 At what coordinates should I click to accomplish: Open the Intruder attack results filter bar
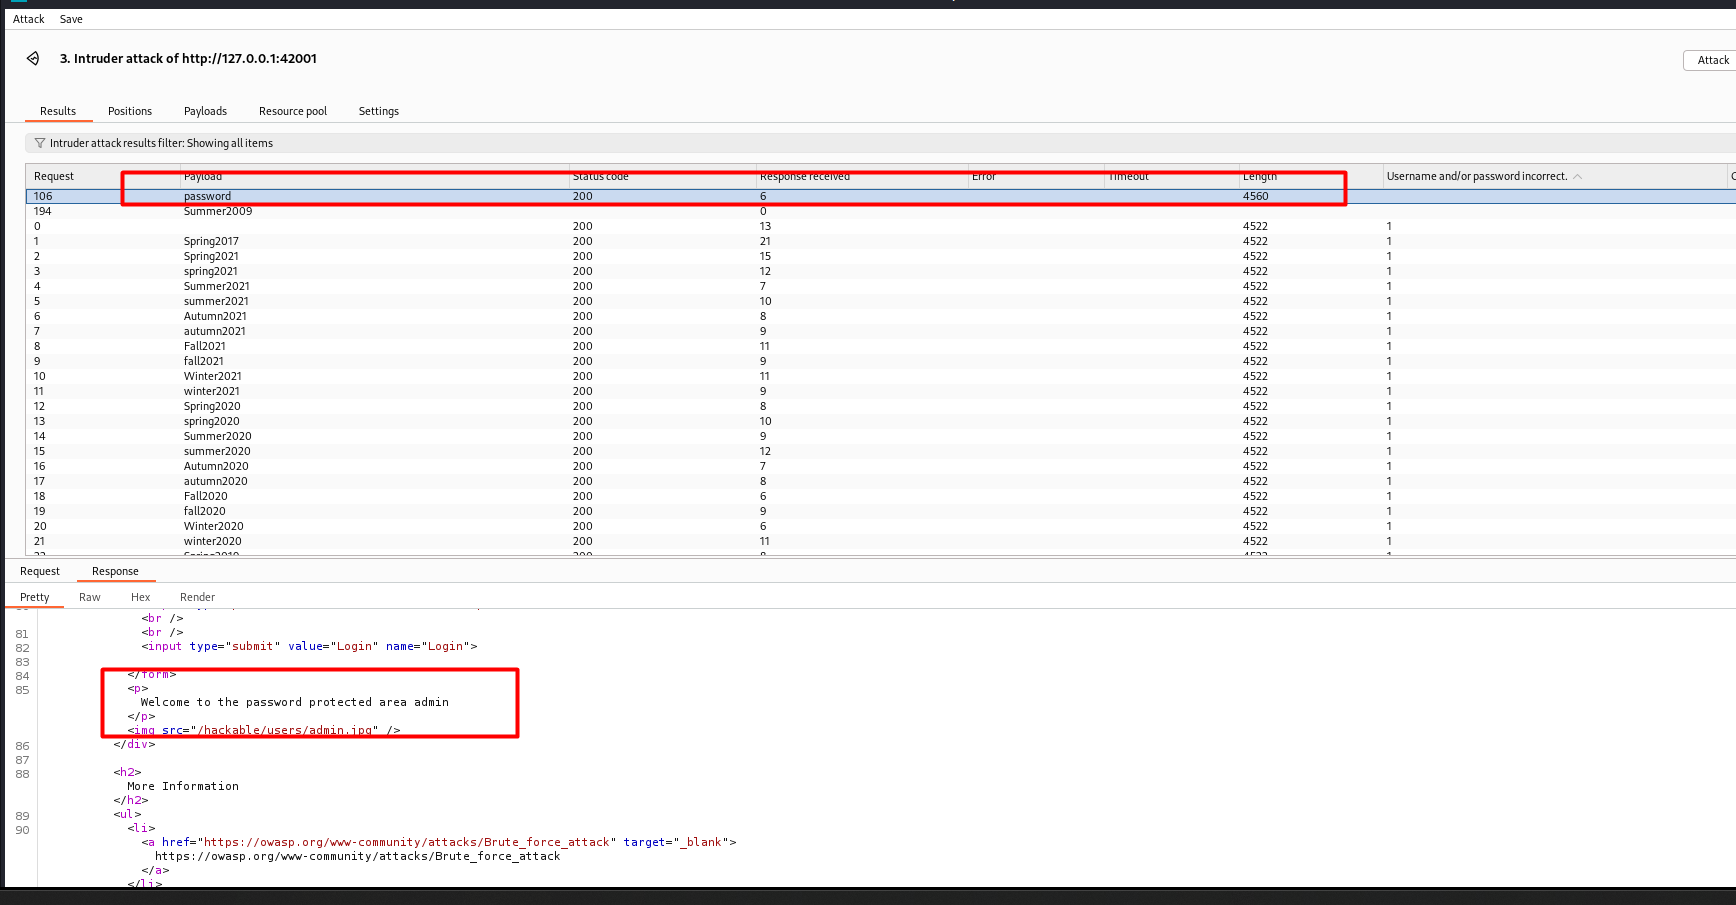160,143
